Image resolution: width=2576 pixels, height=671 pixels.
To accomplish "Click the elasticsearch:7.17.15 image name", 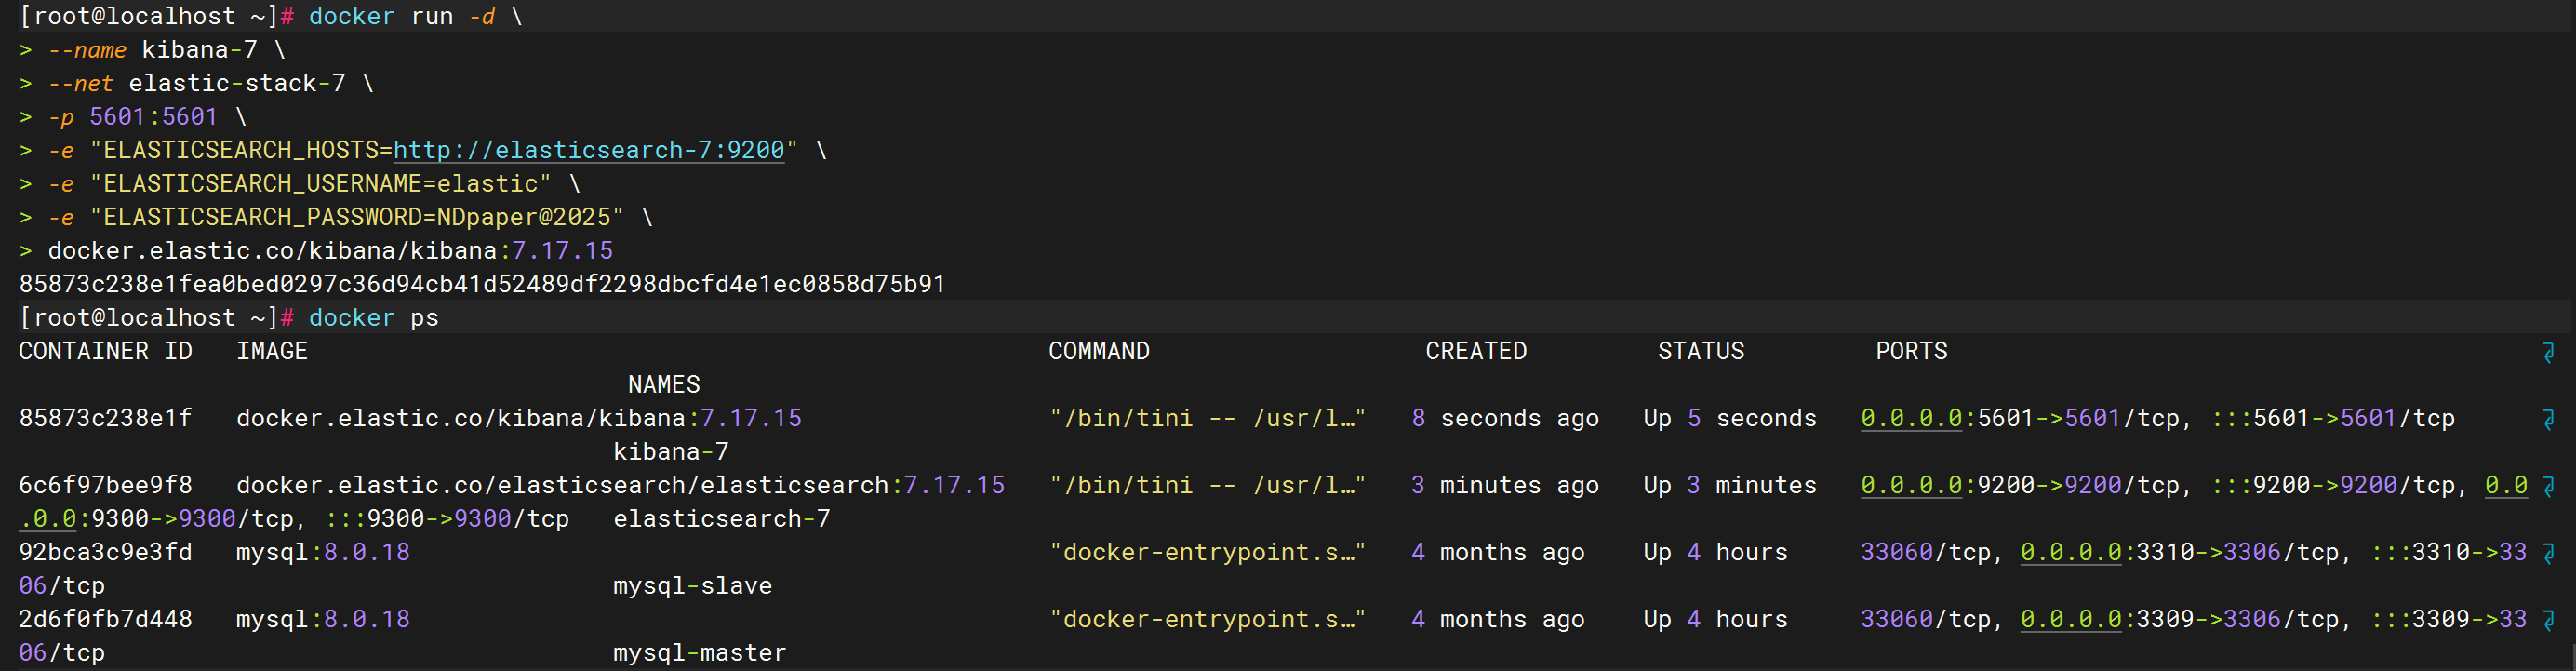I will coord(620,485).
